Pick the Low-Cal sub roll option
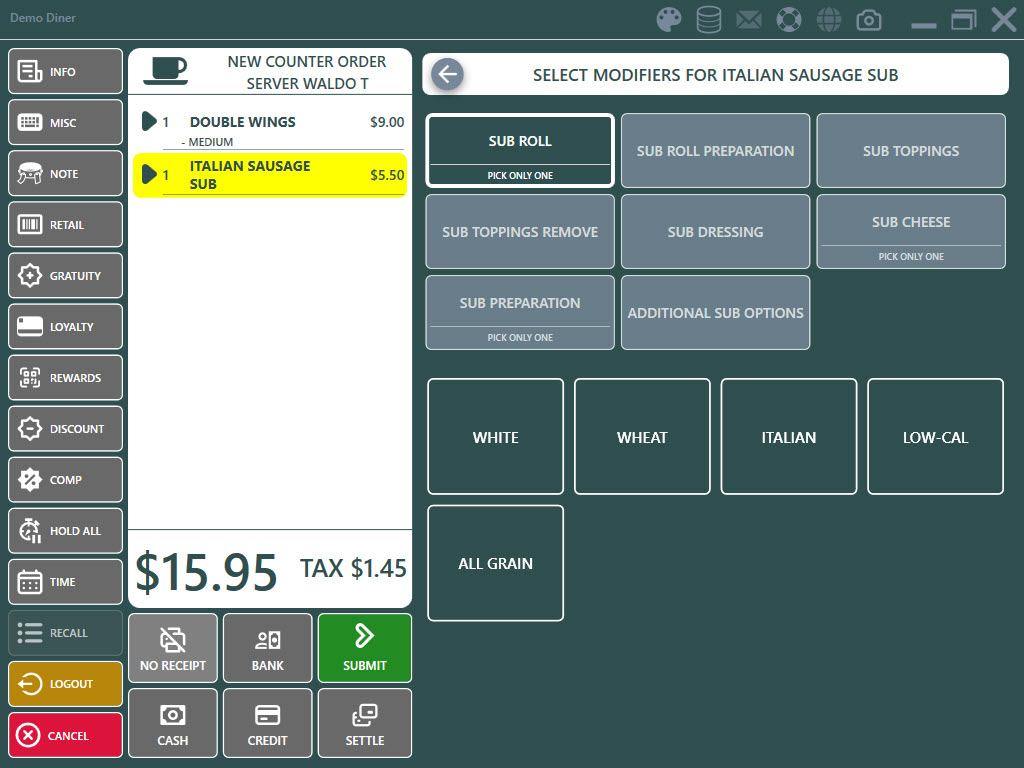1024x768 pixels. (935, 437)
